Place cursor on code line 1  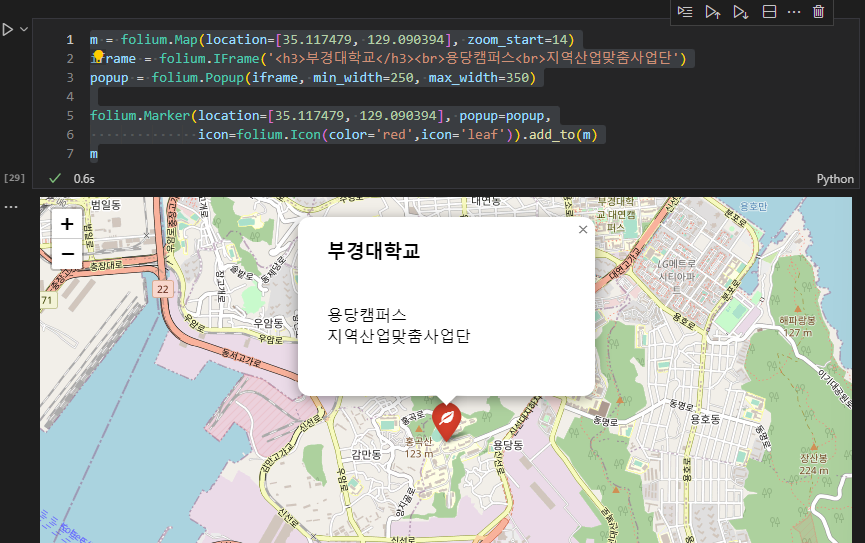pyautogui.click(x=332, y=40)
